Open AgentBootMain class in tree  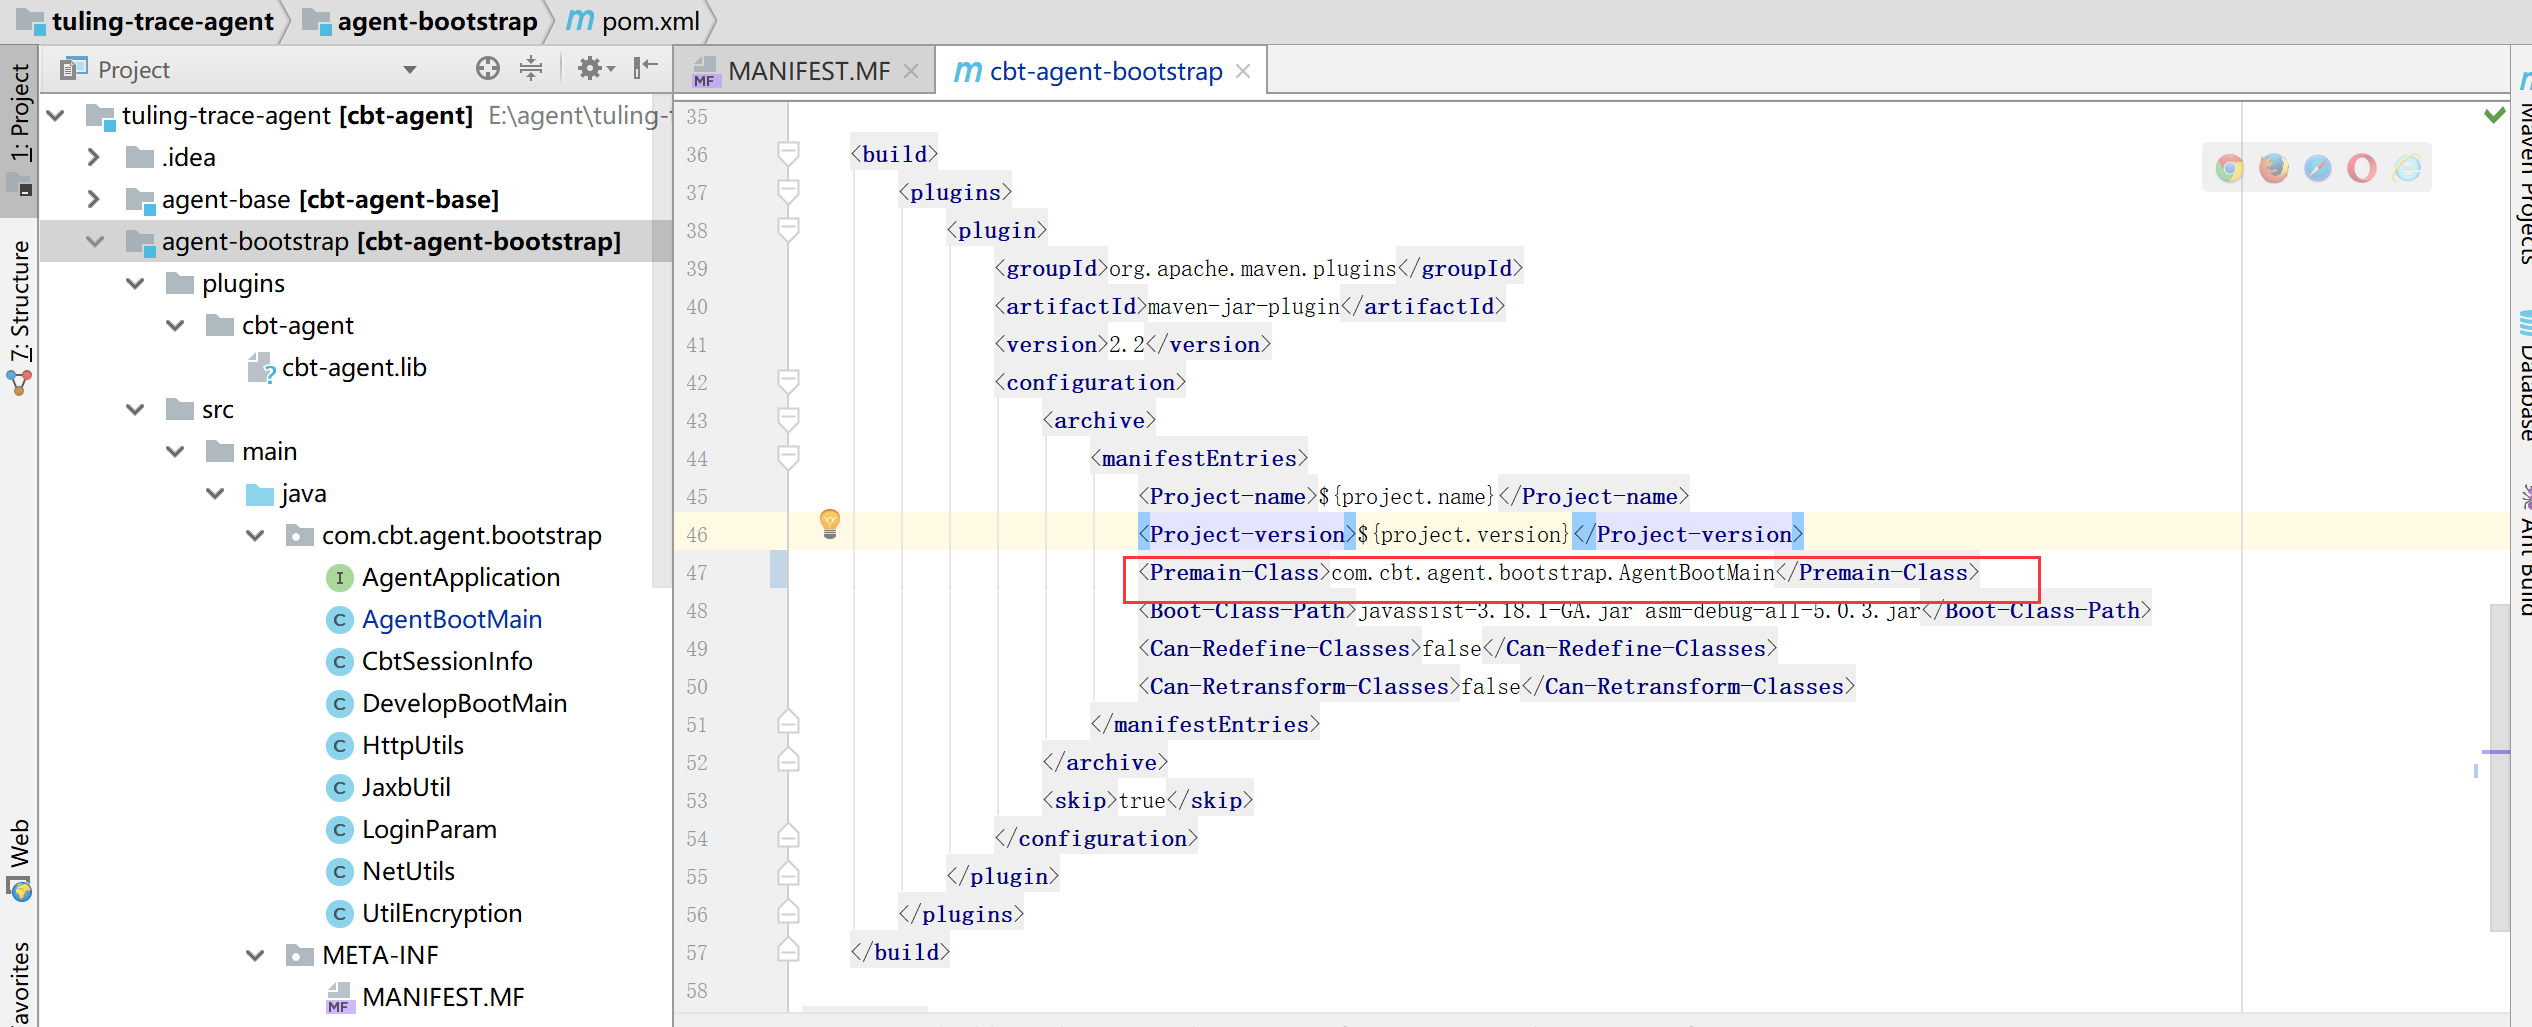[x=451, y=620]
